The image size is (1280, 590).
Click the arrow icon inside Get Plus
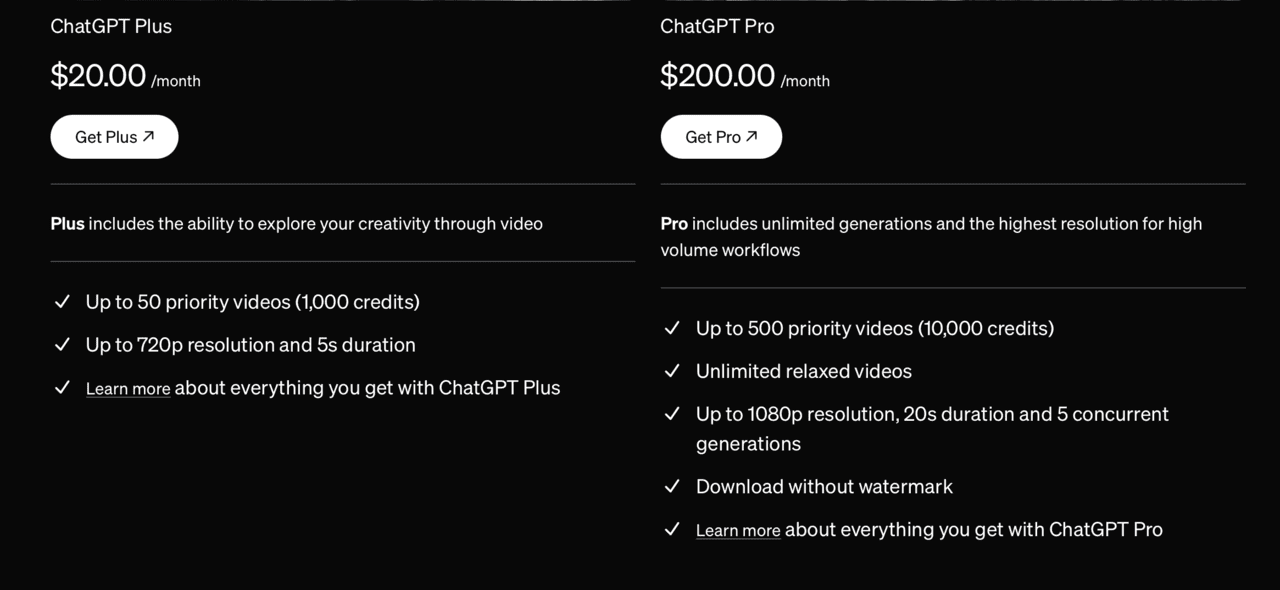click(148, 136)
